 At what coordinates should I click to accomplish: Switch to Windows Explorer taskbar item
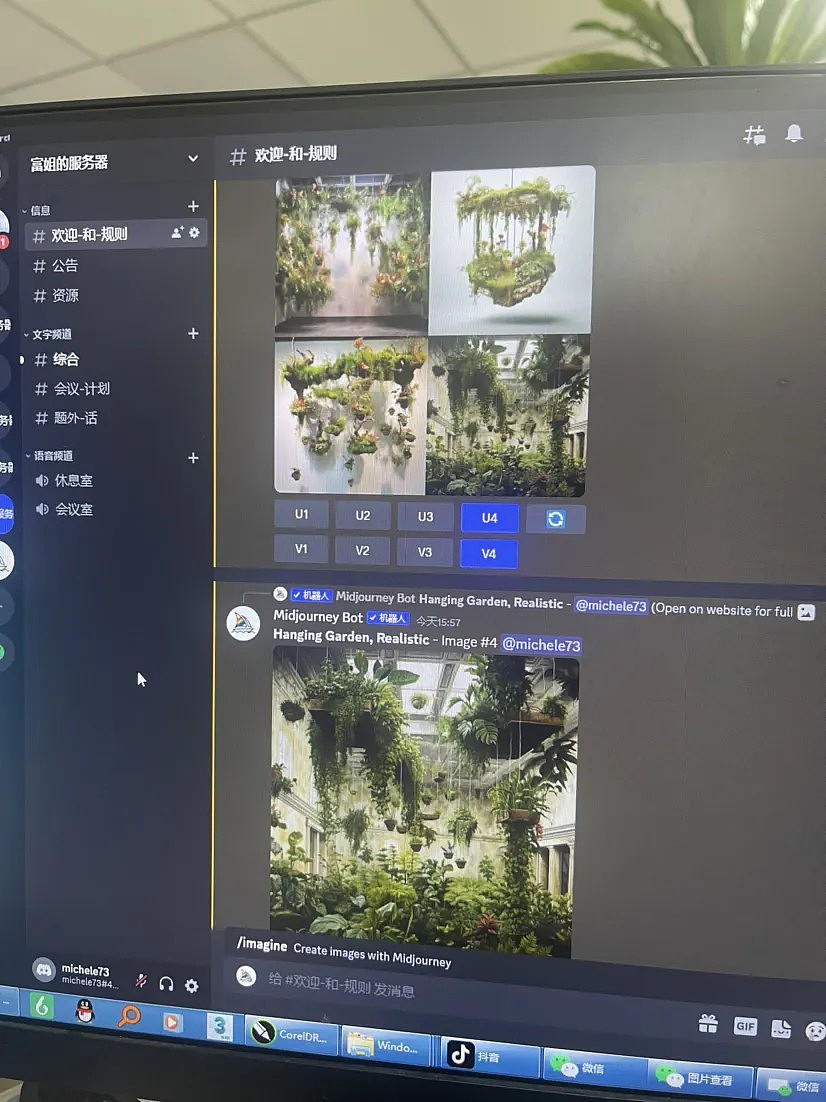coord(387,1045)
